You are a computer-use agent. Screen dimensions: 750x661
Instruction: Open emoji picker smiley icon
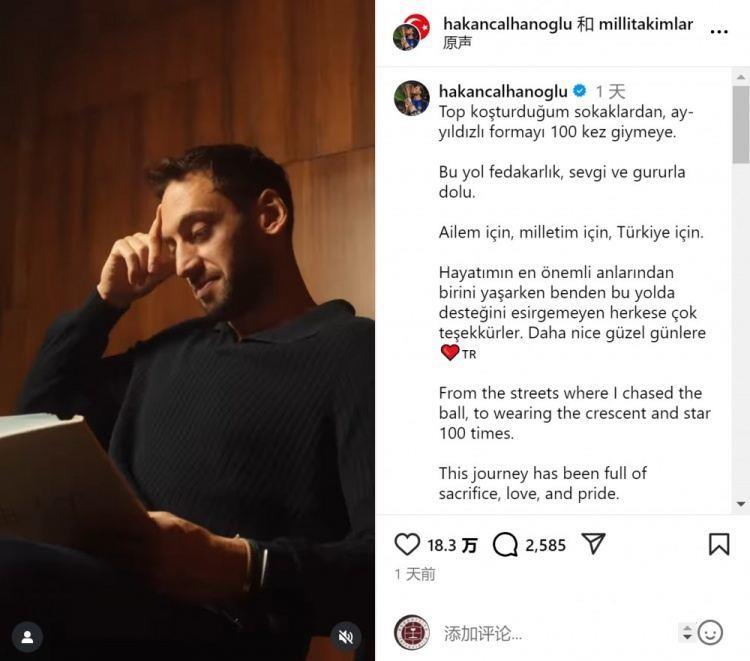[710, 633]
